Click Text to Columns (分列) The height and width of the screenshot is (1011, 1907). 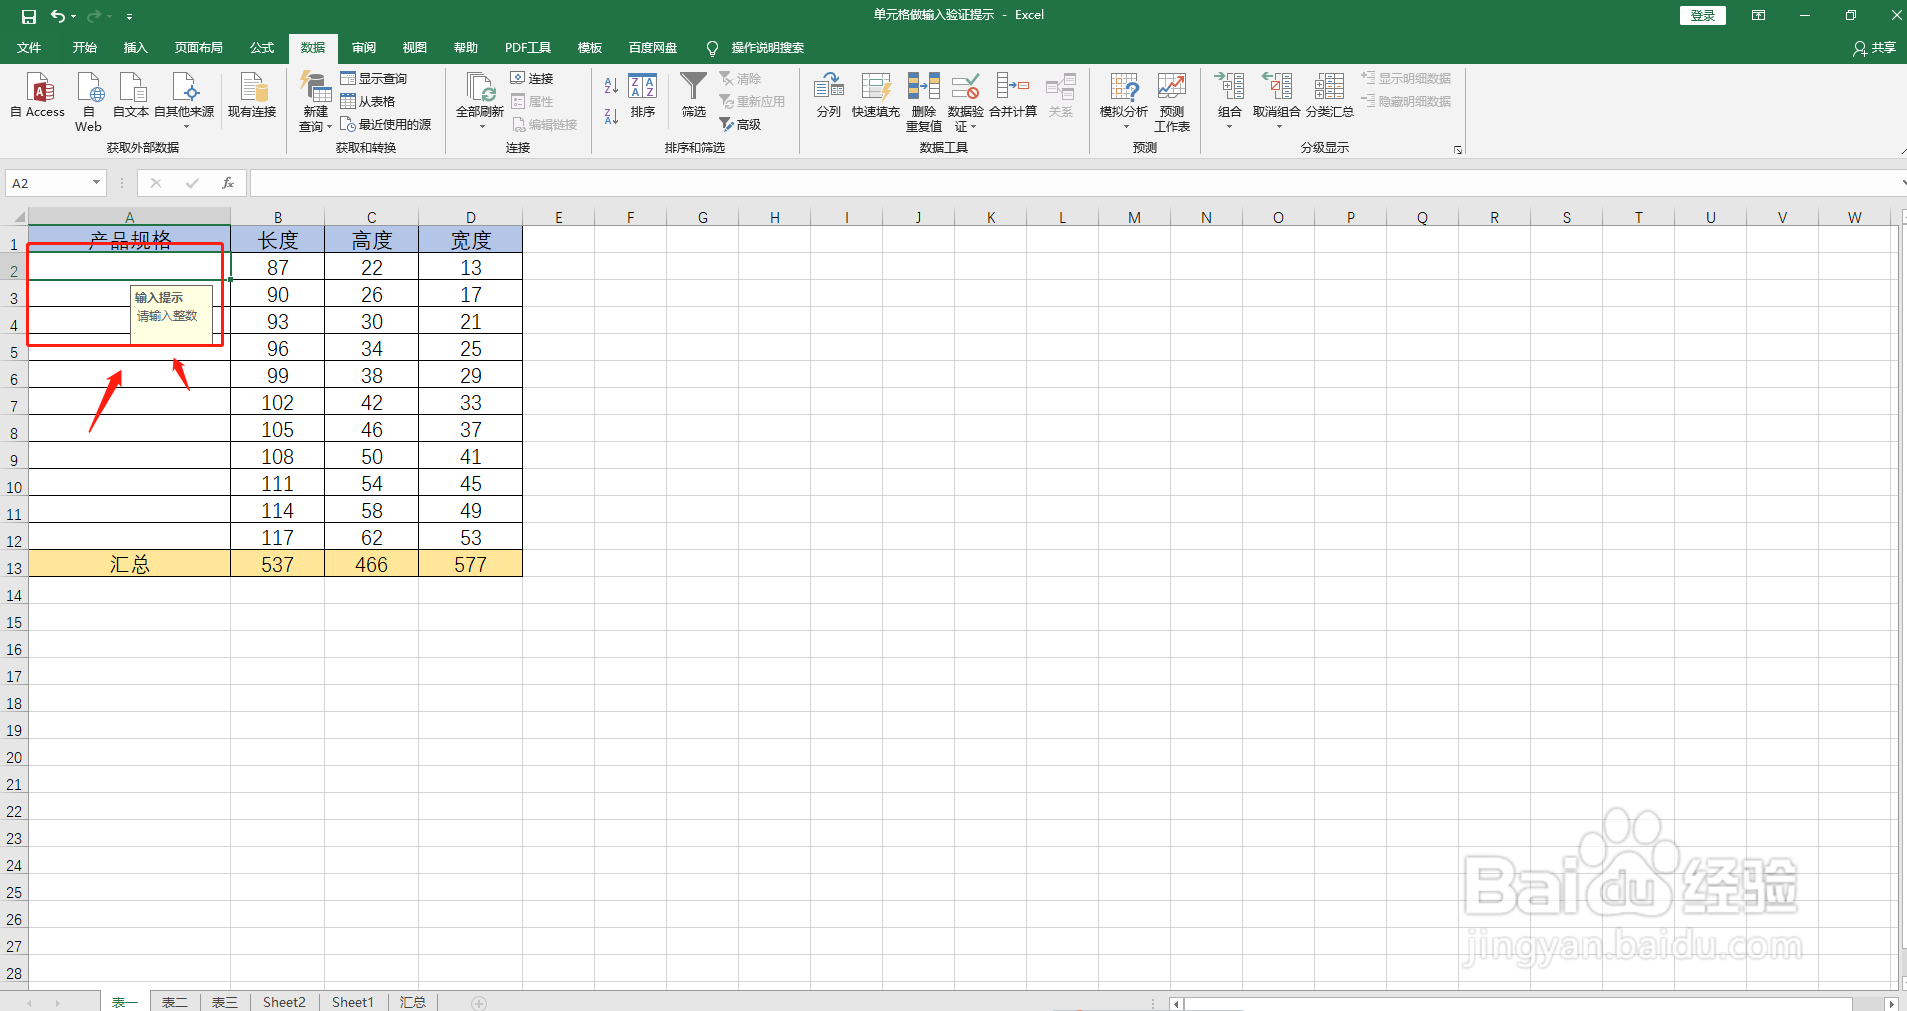click(x=829, y=96)
